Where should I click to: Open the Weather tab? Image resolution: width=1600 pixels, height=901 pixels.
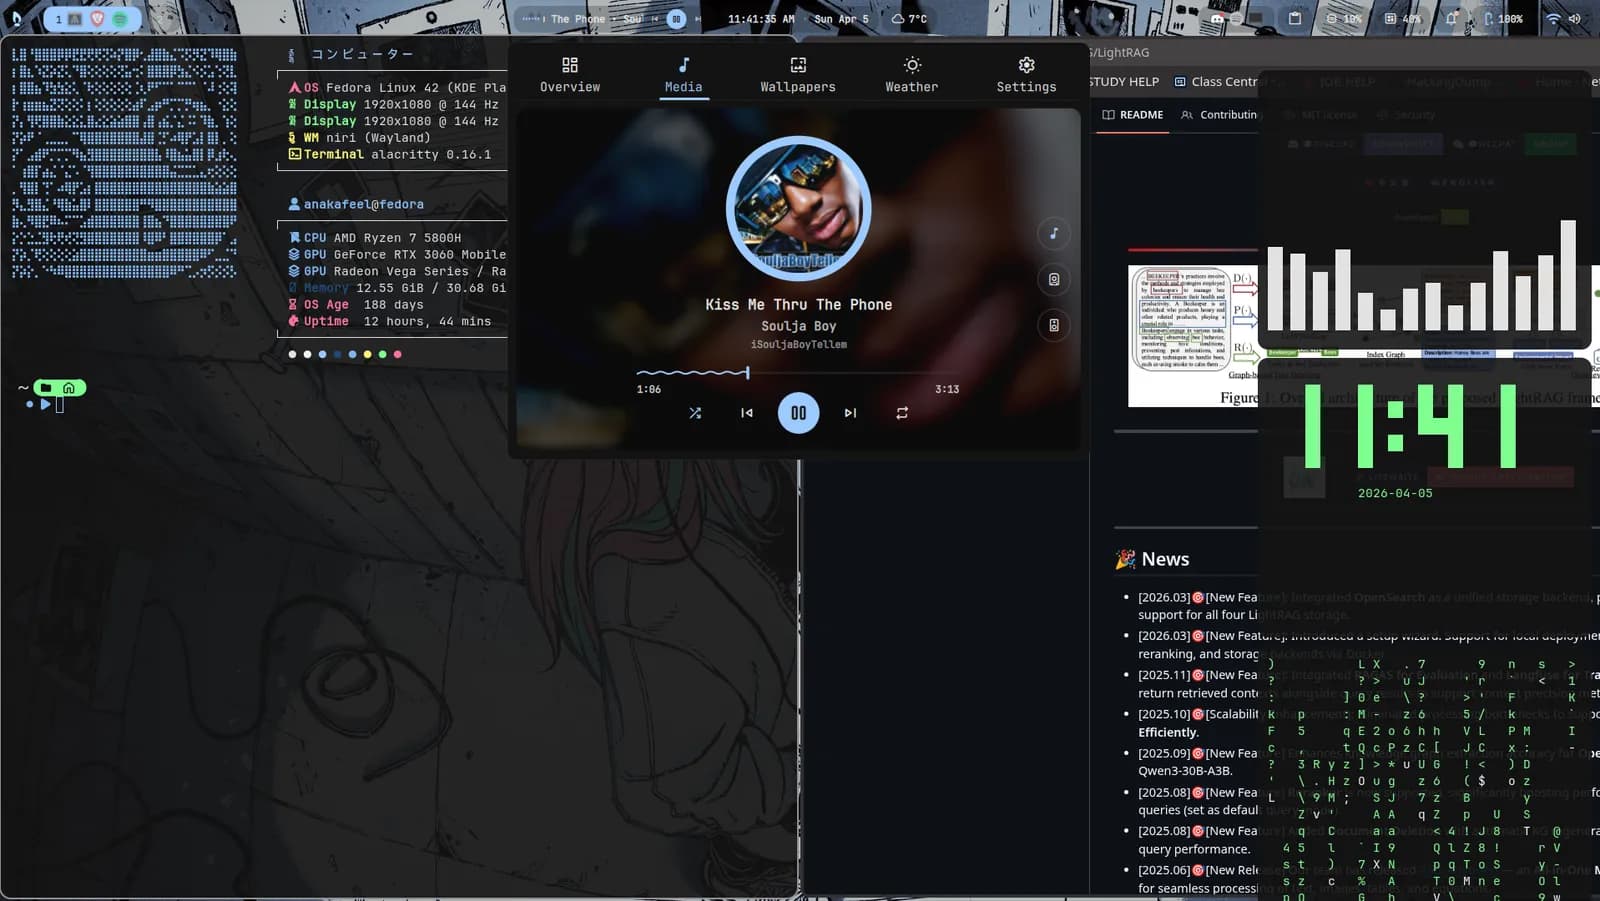point(911,75)
